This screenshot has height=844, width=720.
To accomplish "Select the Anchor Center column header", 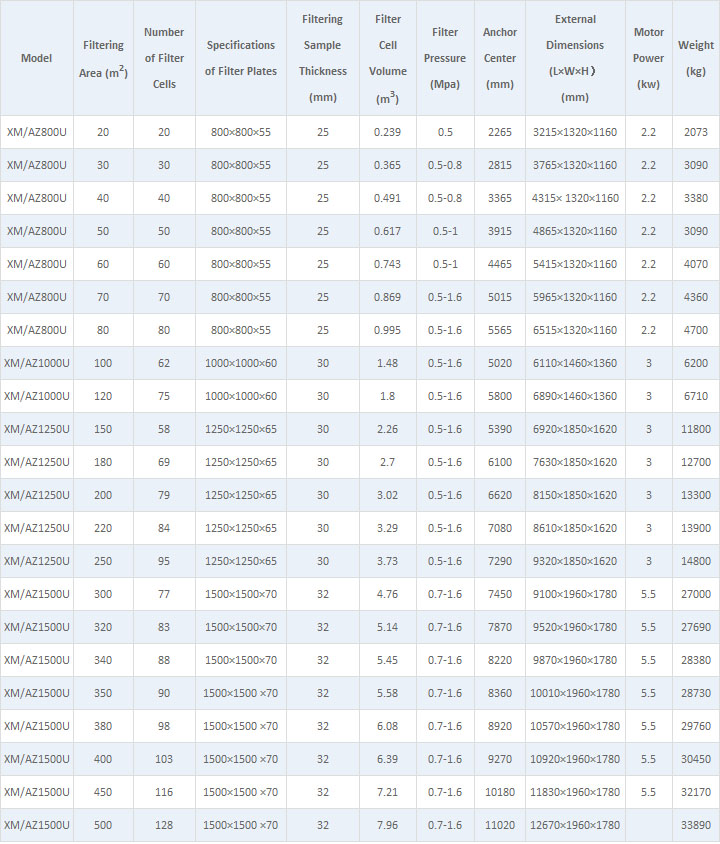I will pos(500,58).
